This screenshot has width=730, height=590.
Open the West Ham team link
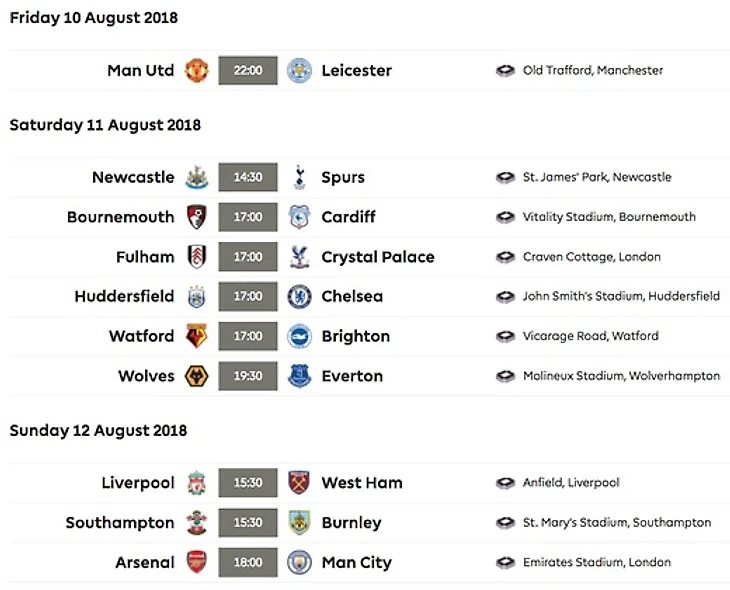[x=362, y=483]
